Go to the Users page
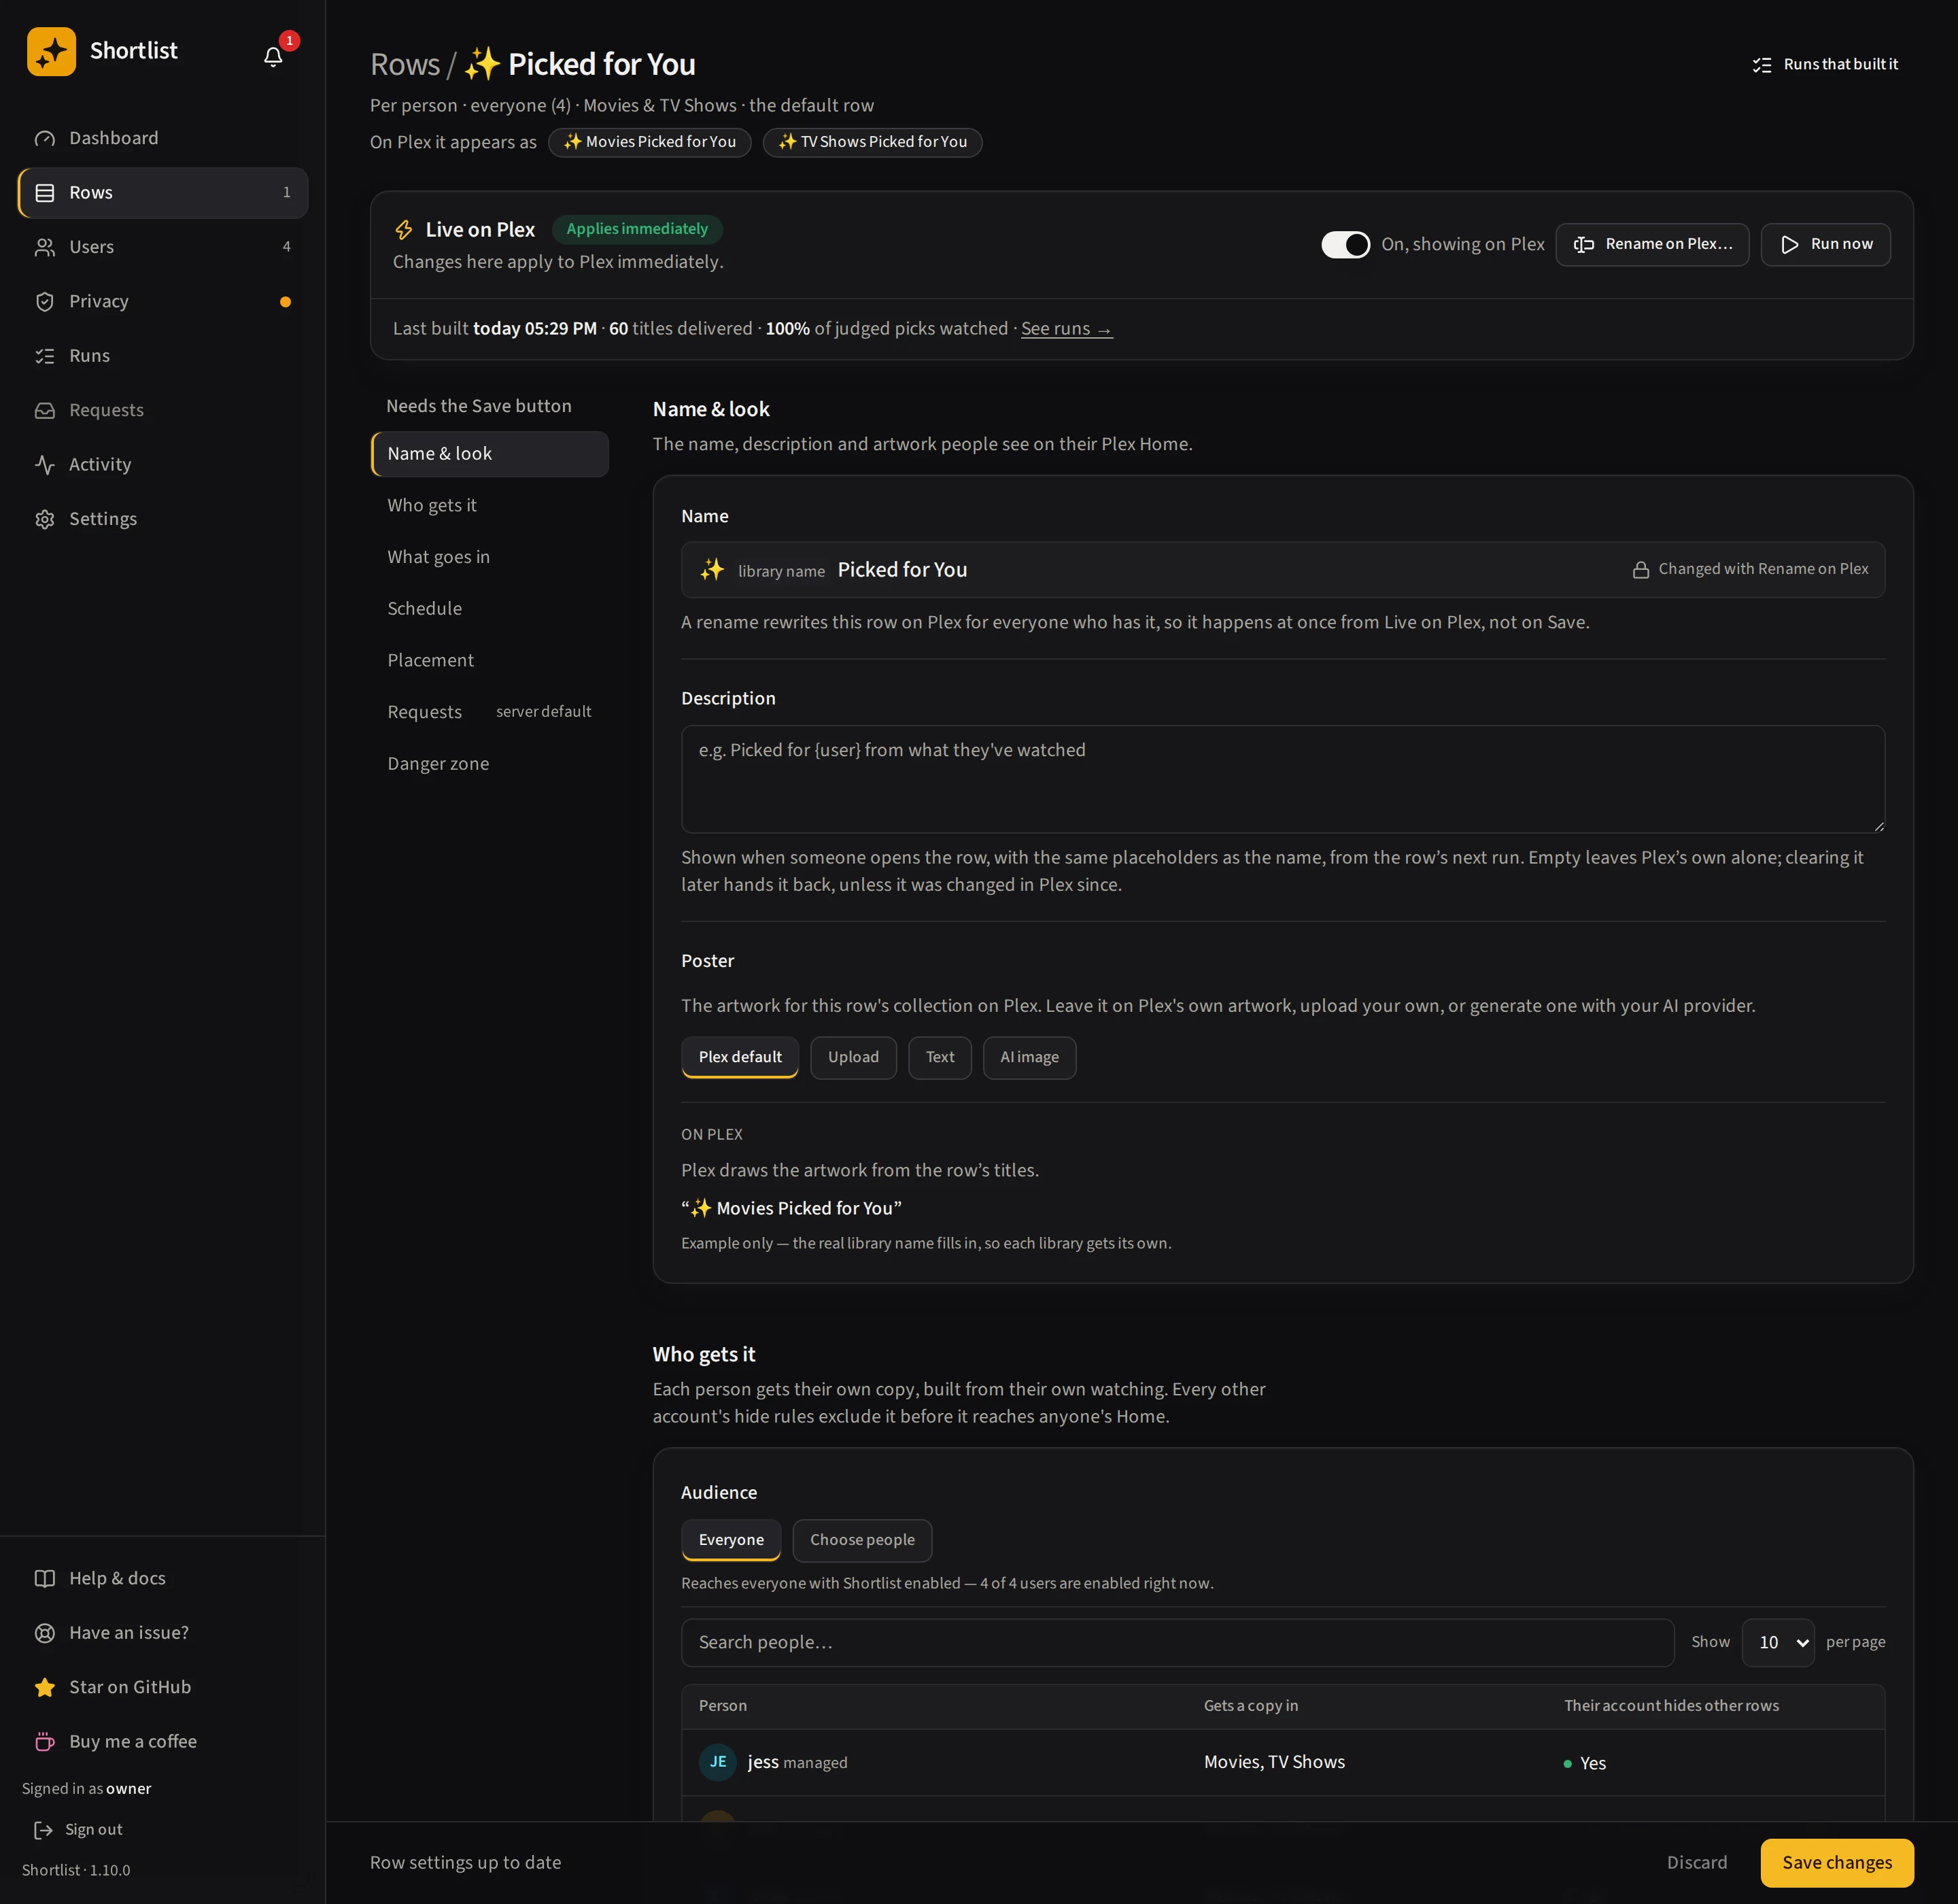 coord(163,247)
